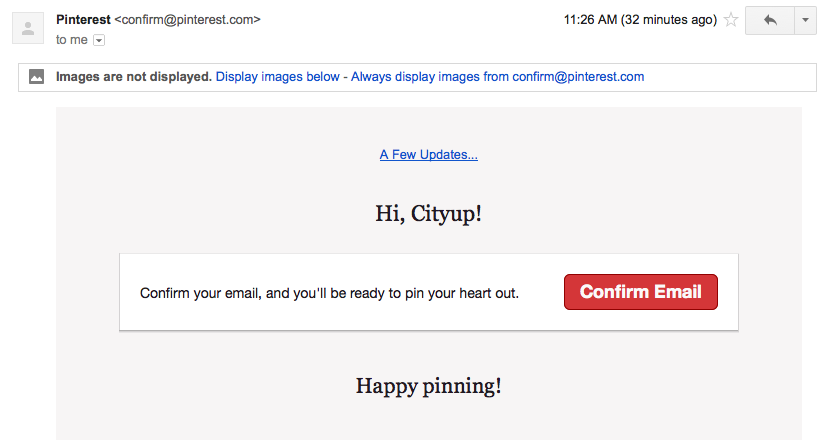Click the sender address confirm@pinterest.com

click(188, 20)
